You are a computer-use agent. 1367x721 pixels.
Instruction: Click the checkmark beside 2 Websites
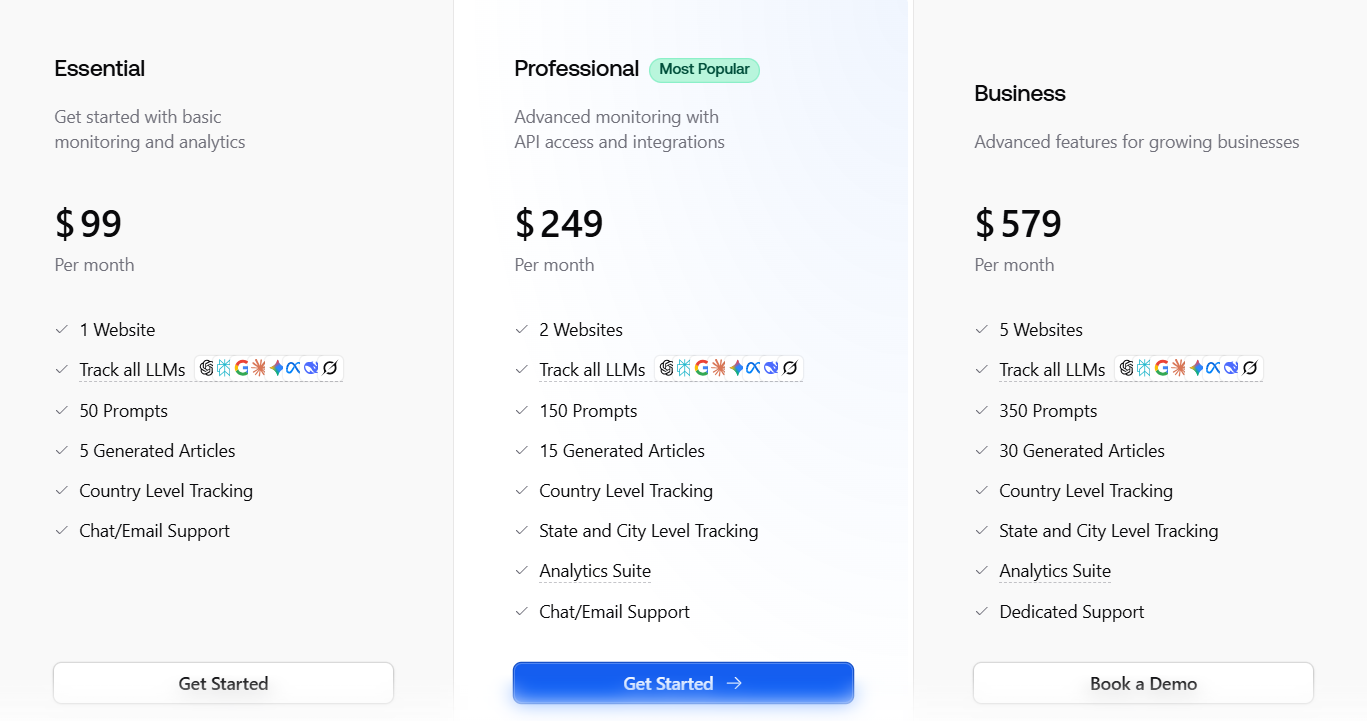pyautogui.click(x=520, y=329)
